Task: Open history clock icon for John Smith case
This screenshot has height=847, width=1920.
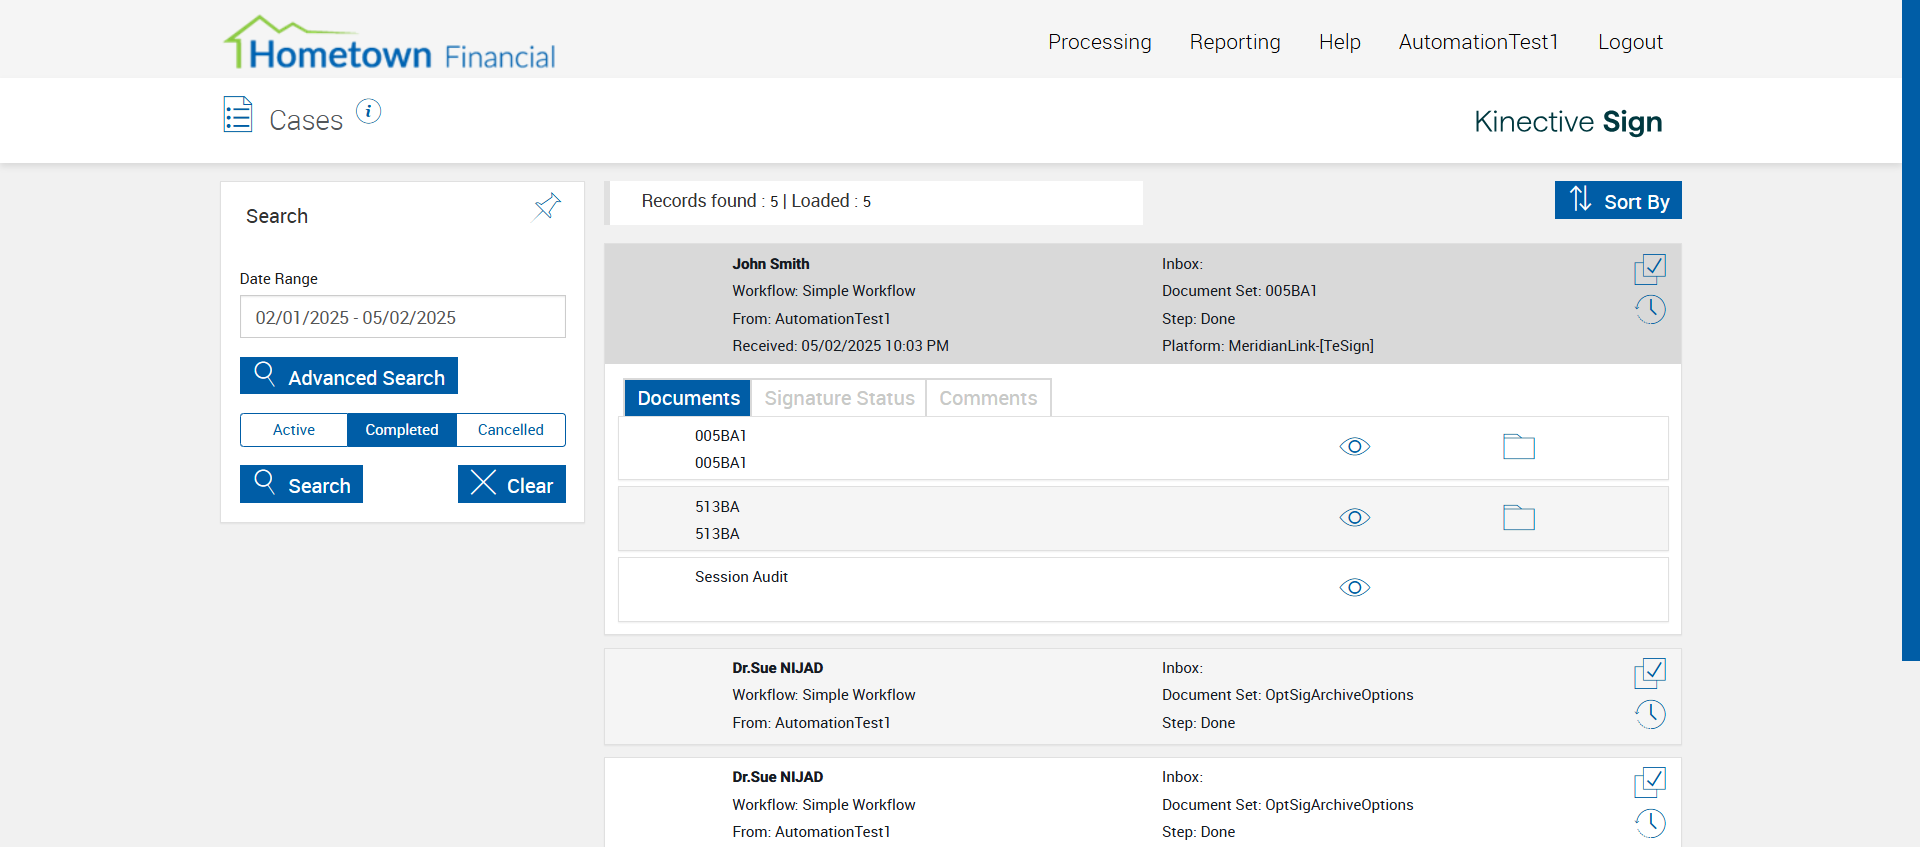Action: pos(1650,310)
